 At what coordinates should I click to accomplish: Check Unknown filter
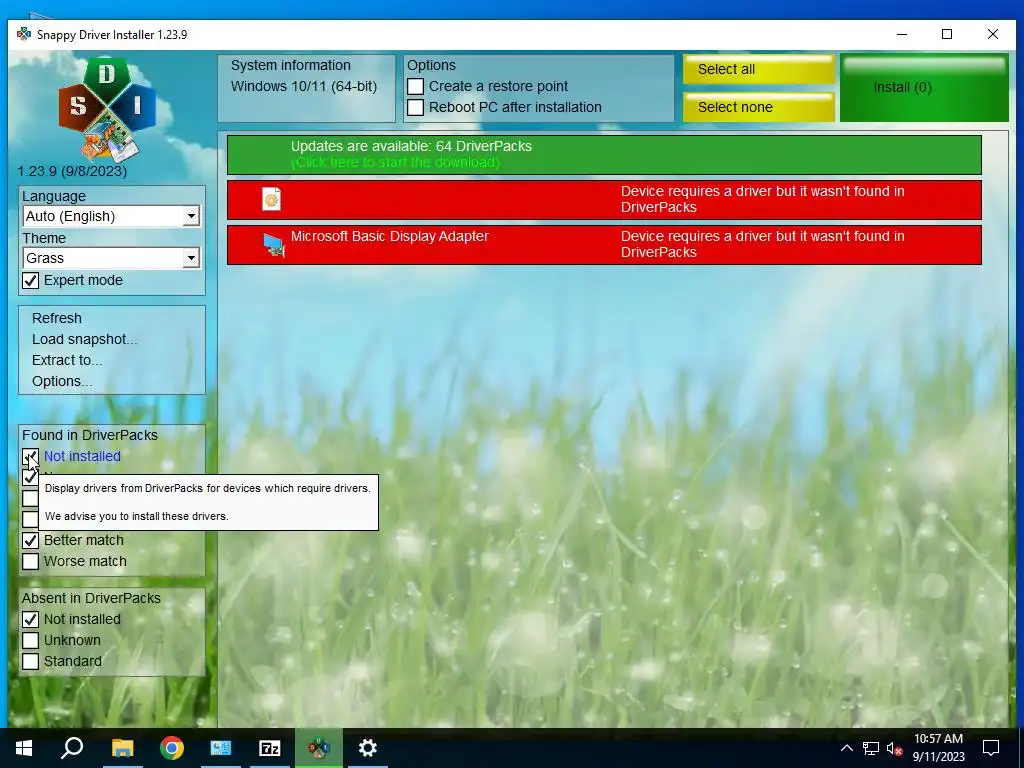30,640
